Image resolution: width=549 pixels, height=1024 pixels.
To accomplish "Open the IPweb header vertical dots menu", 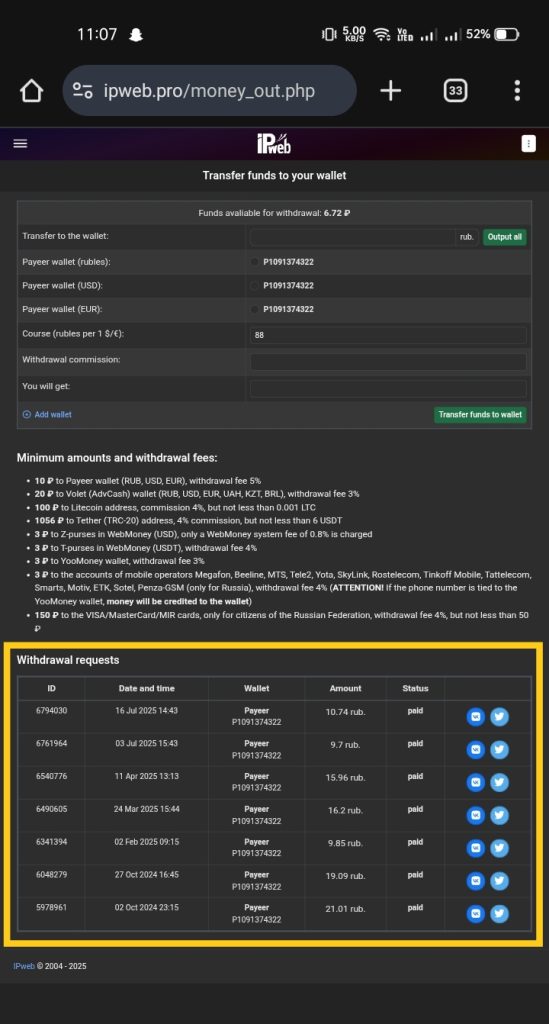I will (529, 144).
